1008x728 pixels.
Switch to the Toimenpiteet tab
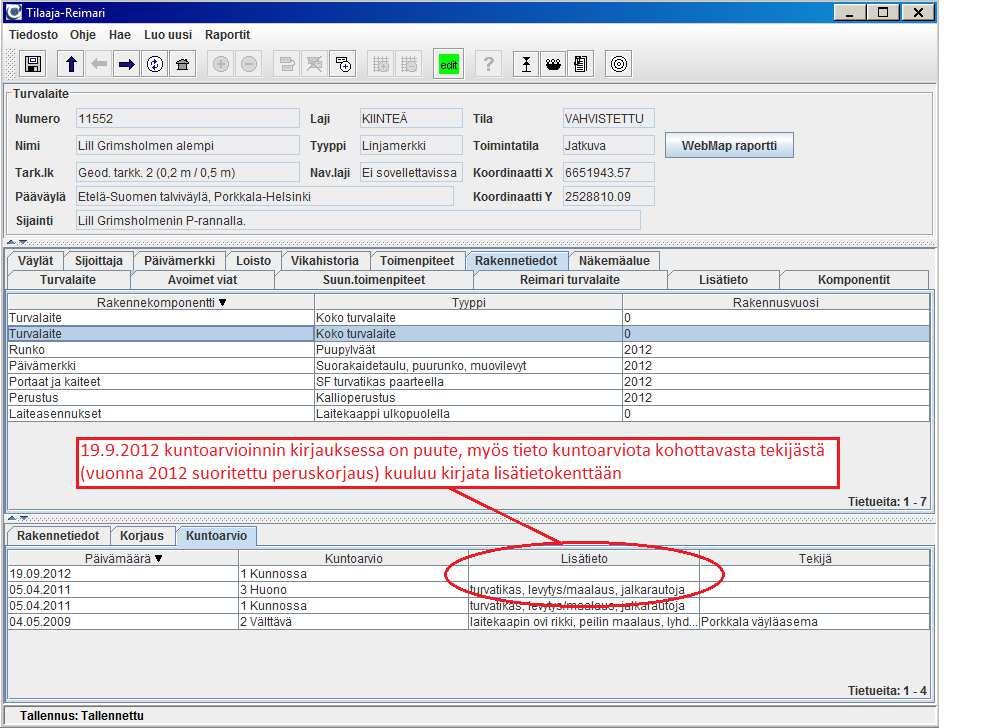(x=417, y=260)
